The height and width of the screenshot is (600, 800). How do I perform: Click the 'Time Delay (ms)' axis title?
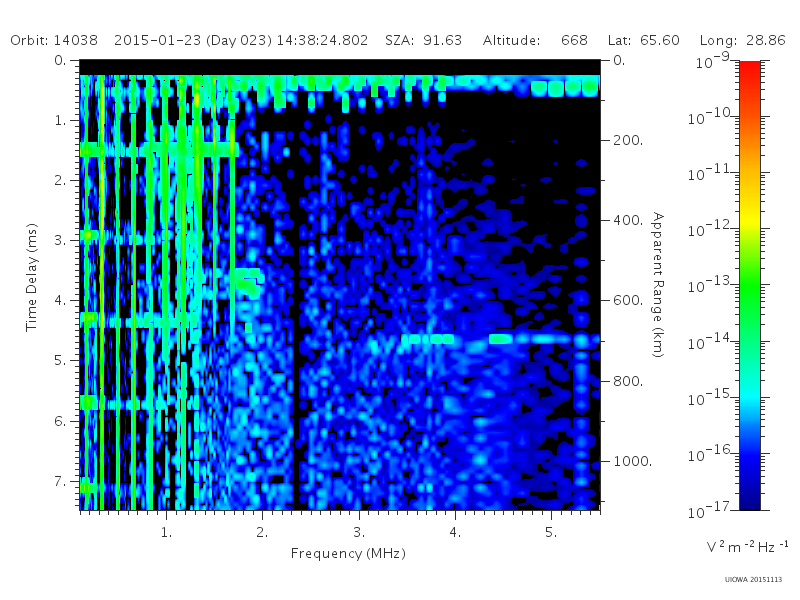pyautogui.click(x=32, y=277)
